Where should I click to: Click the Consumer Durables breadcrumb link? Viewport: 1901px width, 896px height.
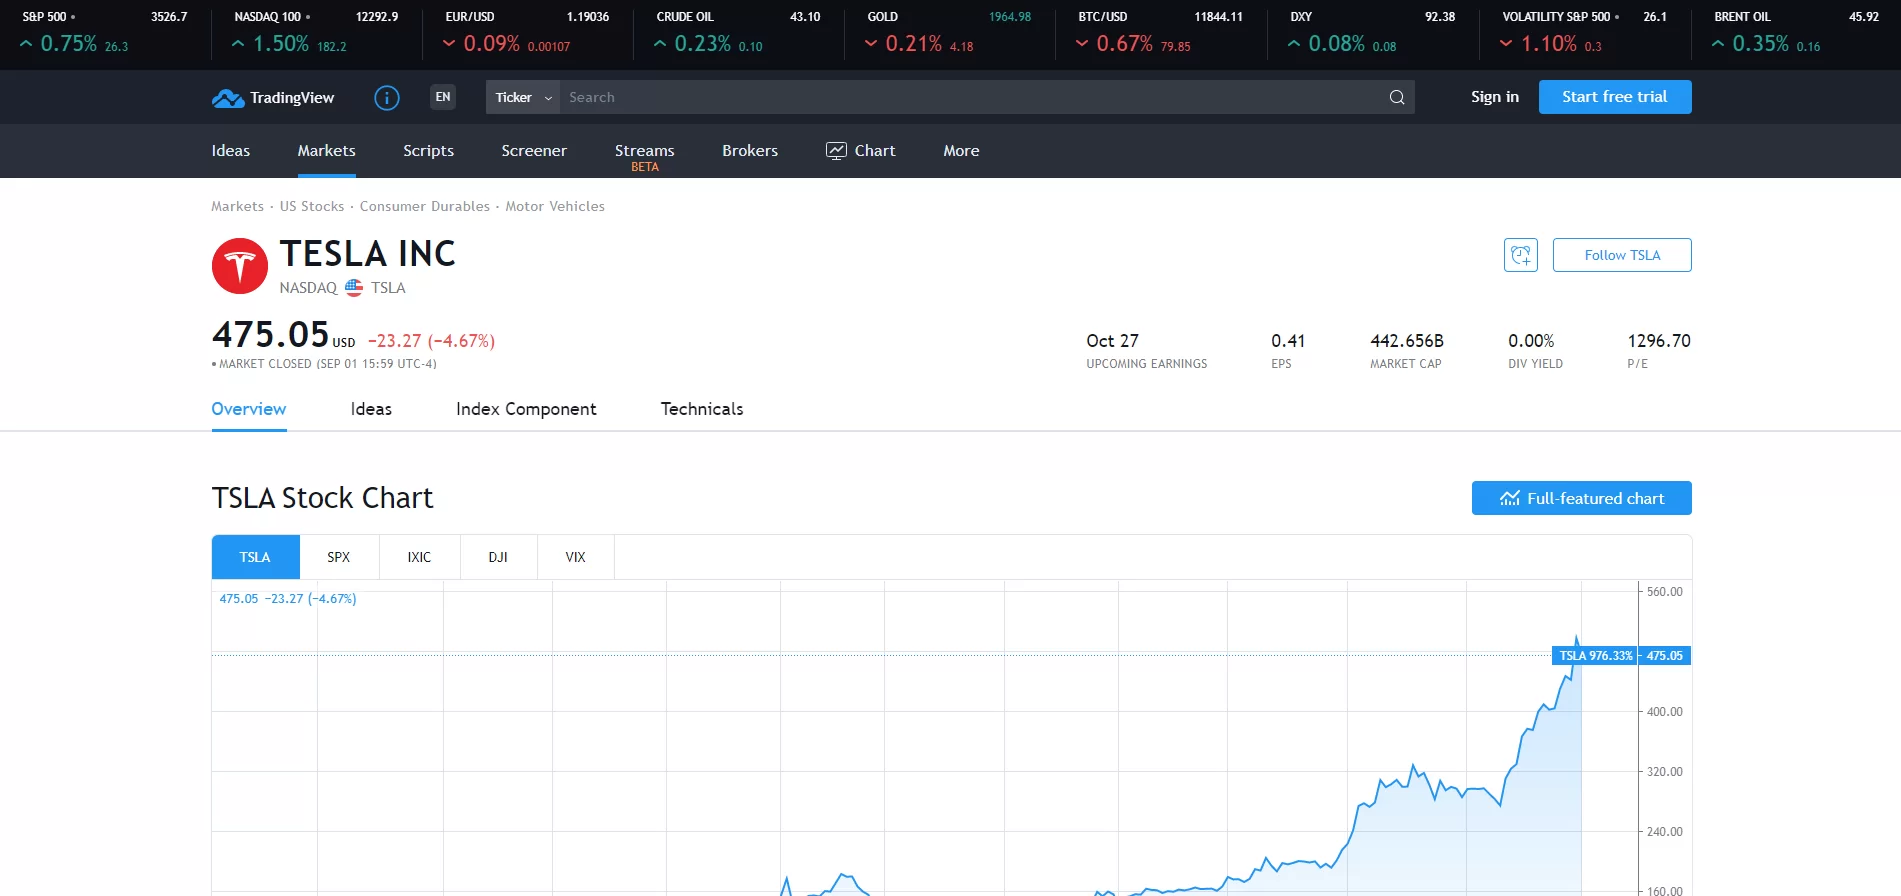click(x=425, y=206)
